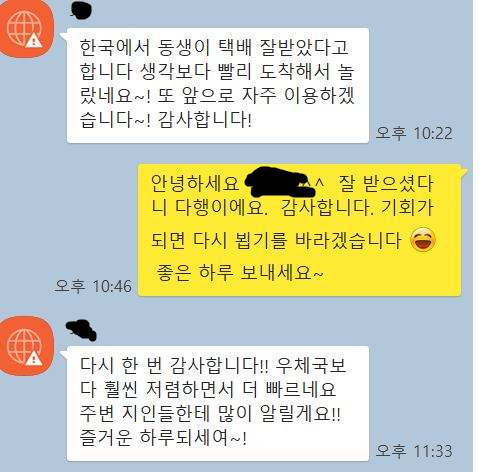Select the white message starting with 한국에서 동생이
This screenshot has height=472, width=496.
(x=218, y=86)
